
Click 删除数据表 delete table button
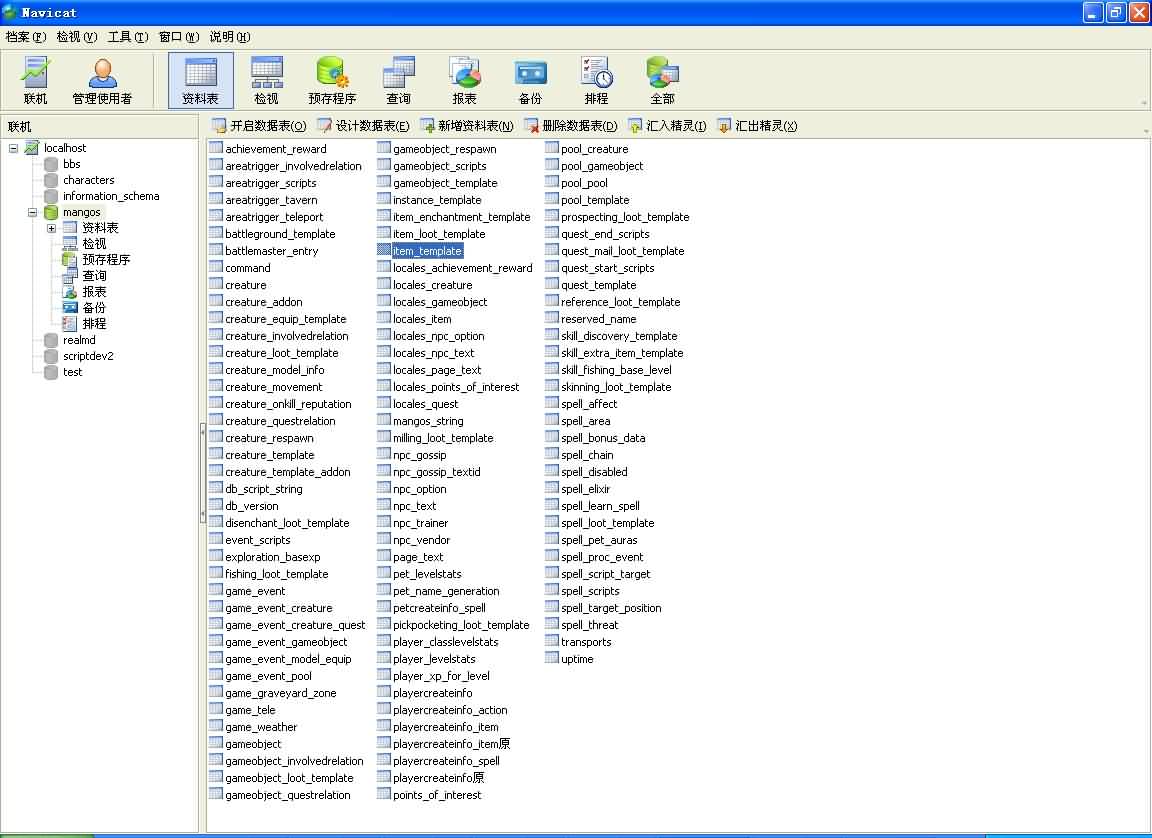click(571, 126)
